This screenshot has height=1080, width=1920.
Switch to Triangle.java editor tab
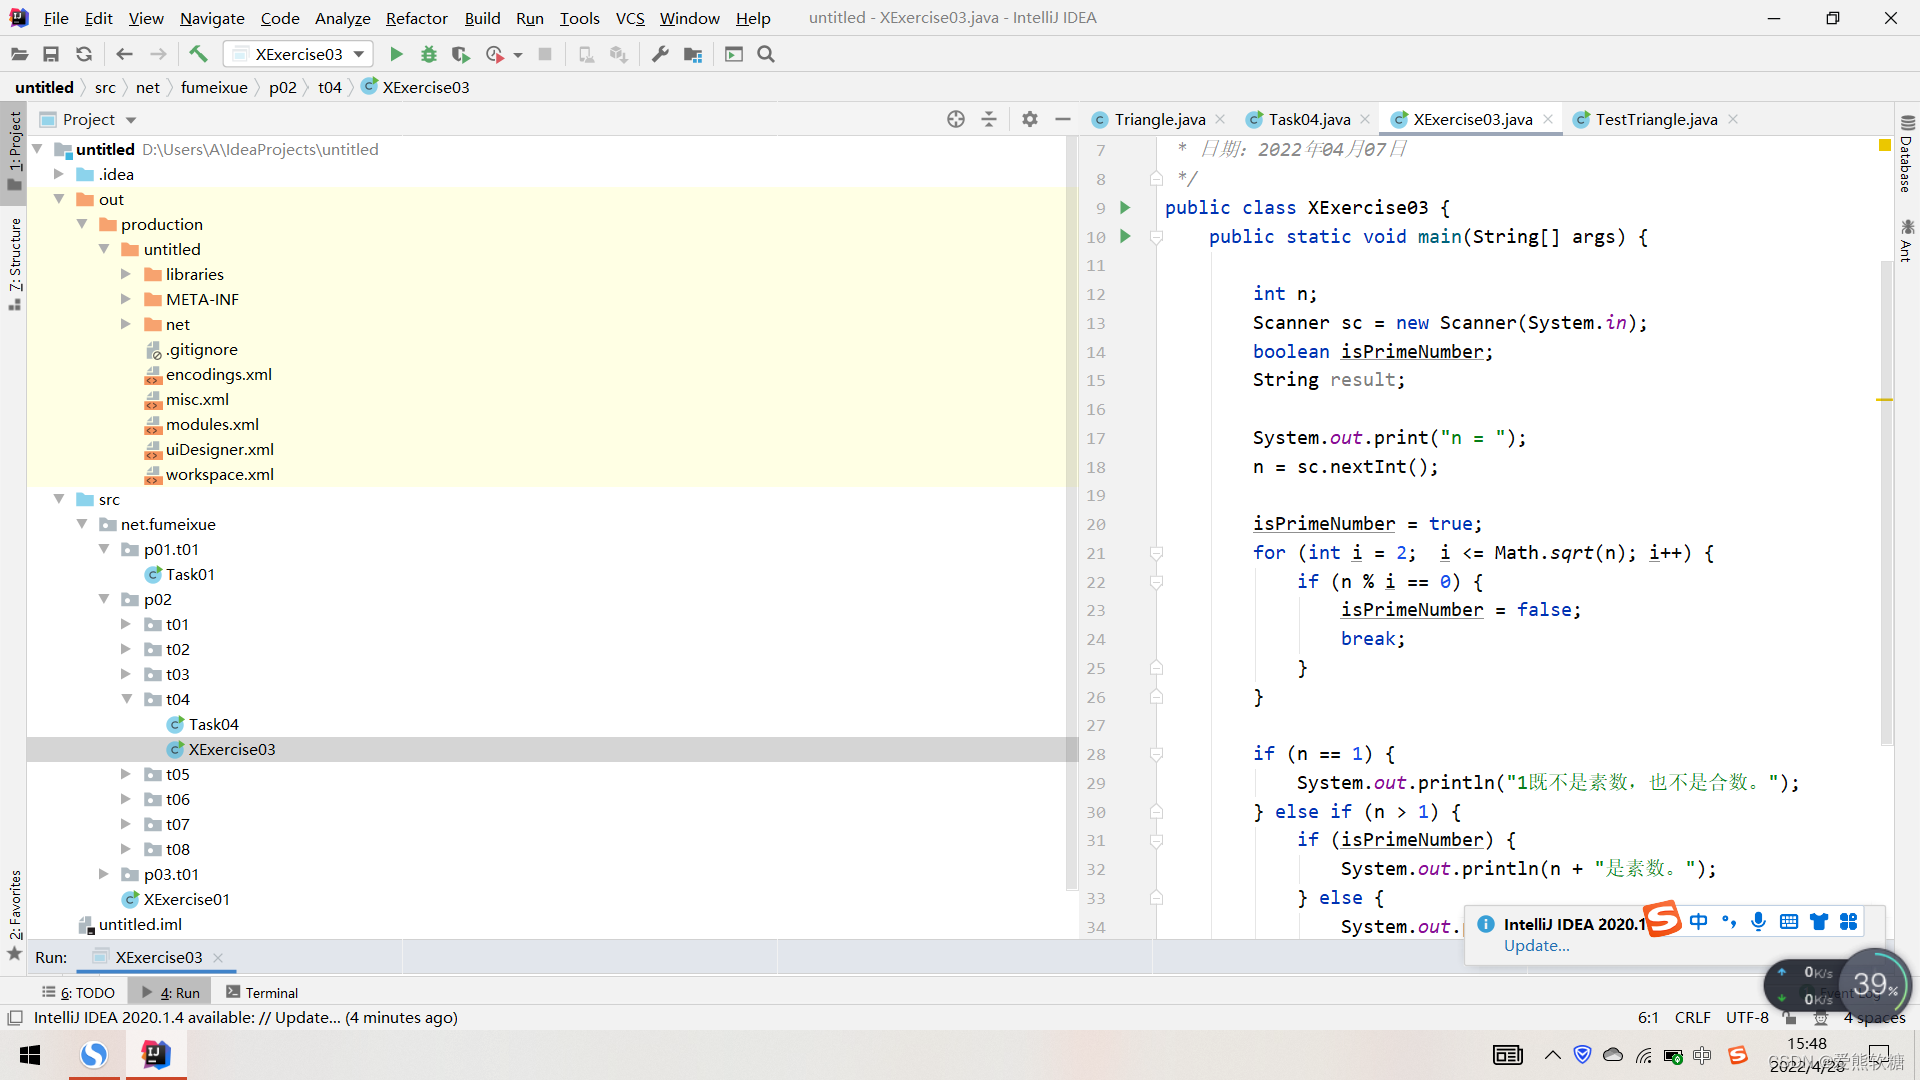[x=1159, y=119]
